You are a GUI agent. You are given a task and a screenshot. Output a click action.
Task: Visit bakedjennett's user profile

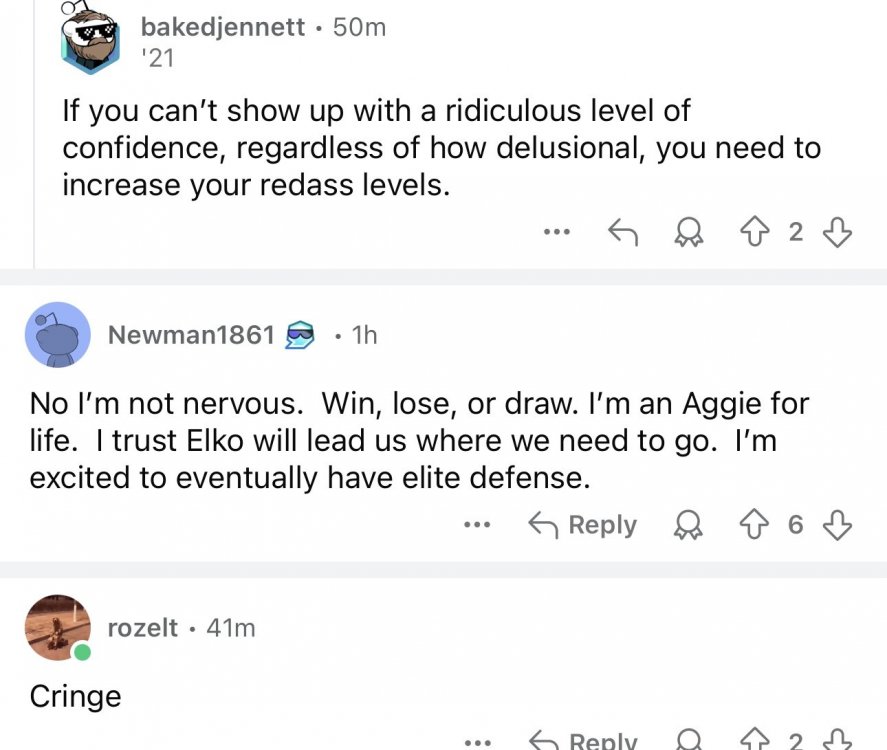222,27
